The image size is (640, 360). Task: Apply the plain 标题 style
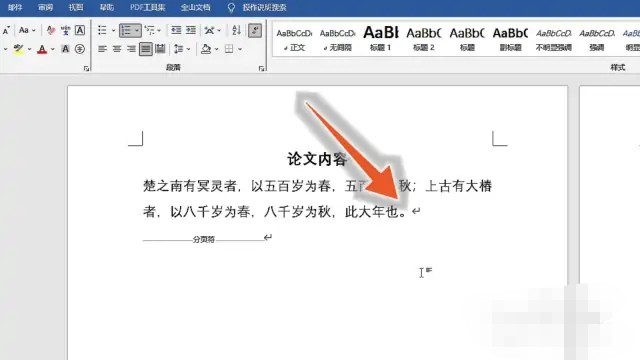point(467,40)
